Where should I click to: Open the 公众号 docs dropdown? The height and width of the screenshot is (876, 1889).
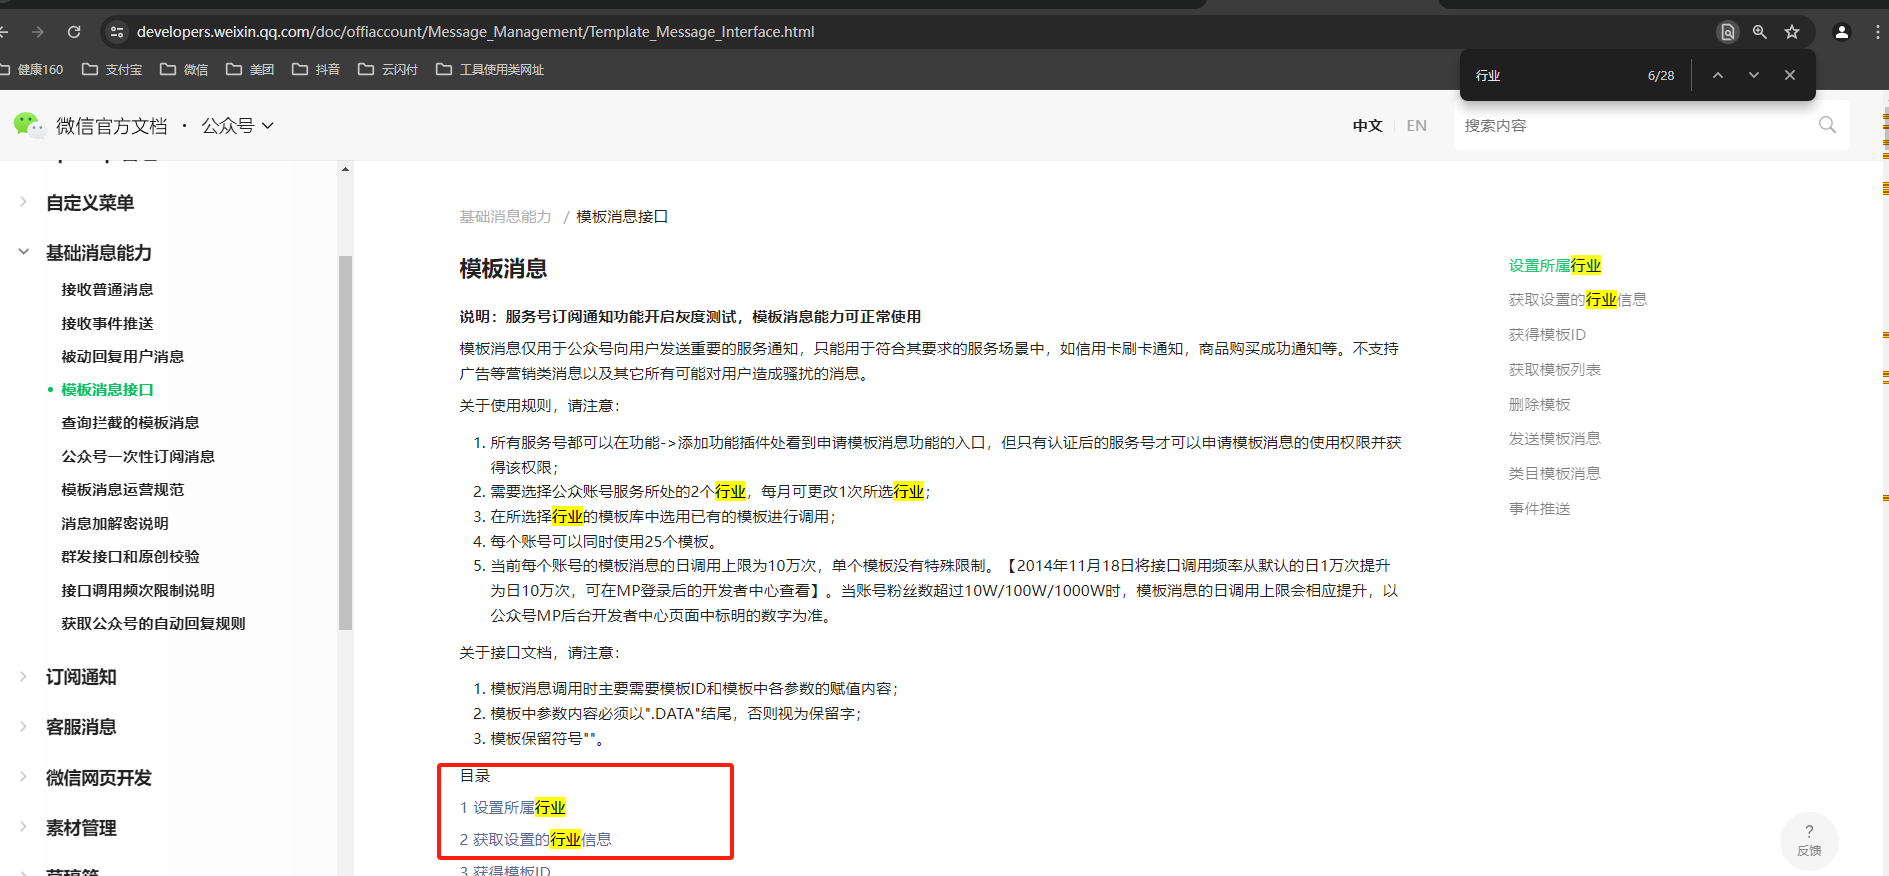click(x=238, y=126)
